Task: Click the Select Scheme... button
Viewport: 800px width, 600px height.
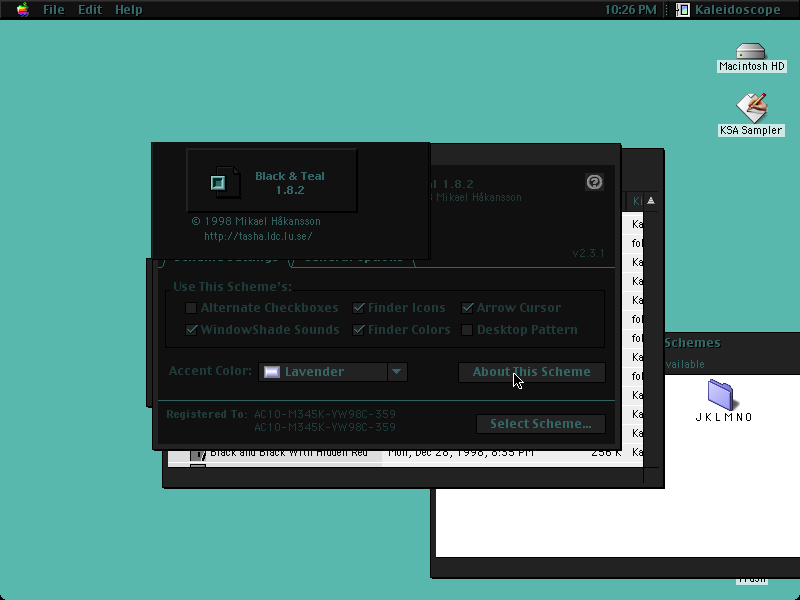Action: point(541,424)
